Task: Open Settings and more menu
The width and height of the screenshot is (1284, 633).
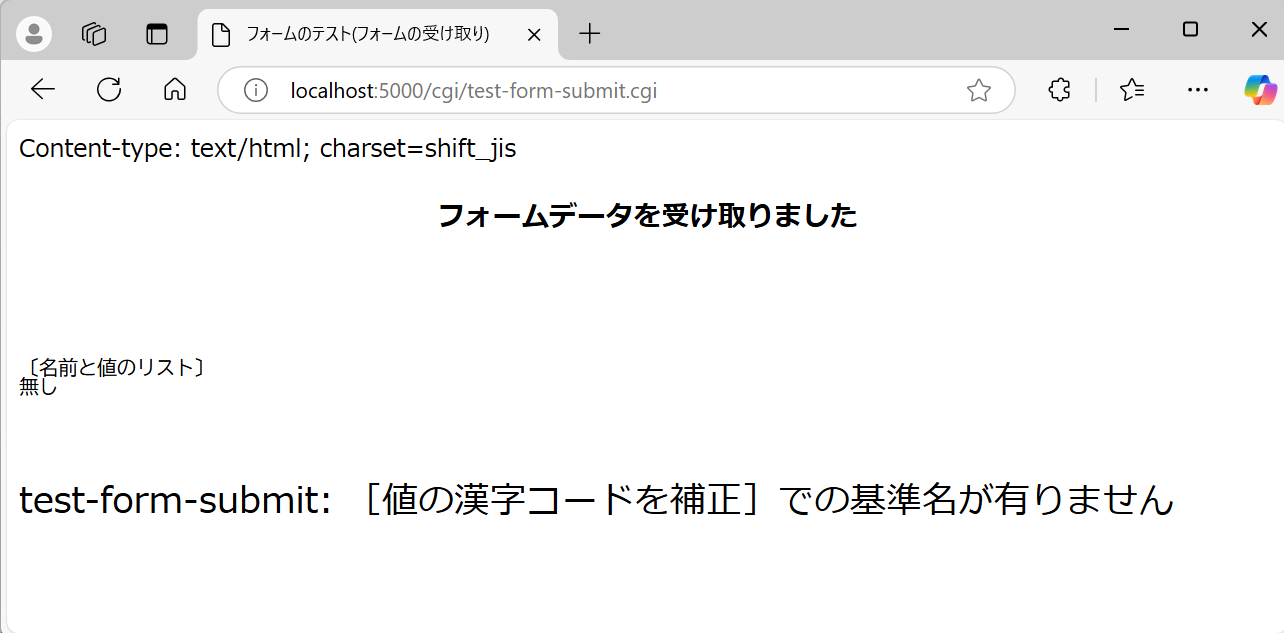Action: (x=1198, y=90)
